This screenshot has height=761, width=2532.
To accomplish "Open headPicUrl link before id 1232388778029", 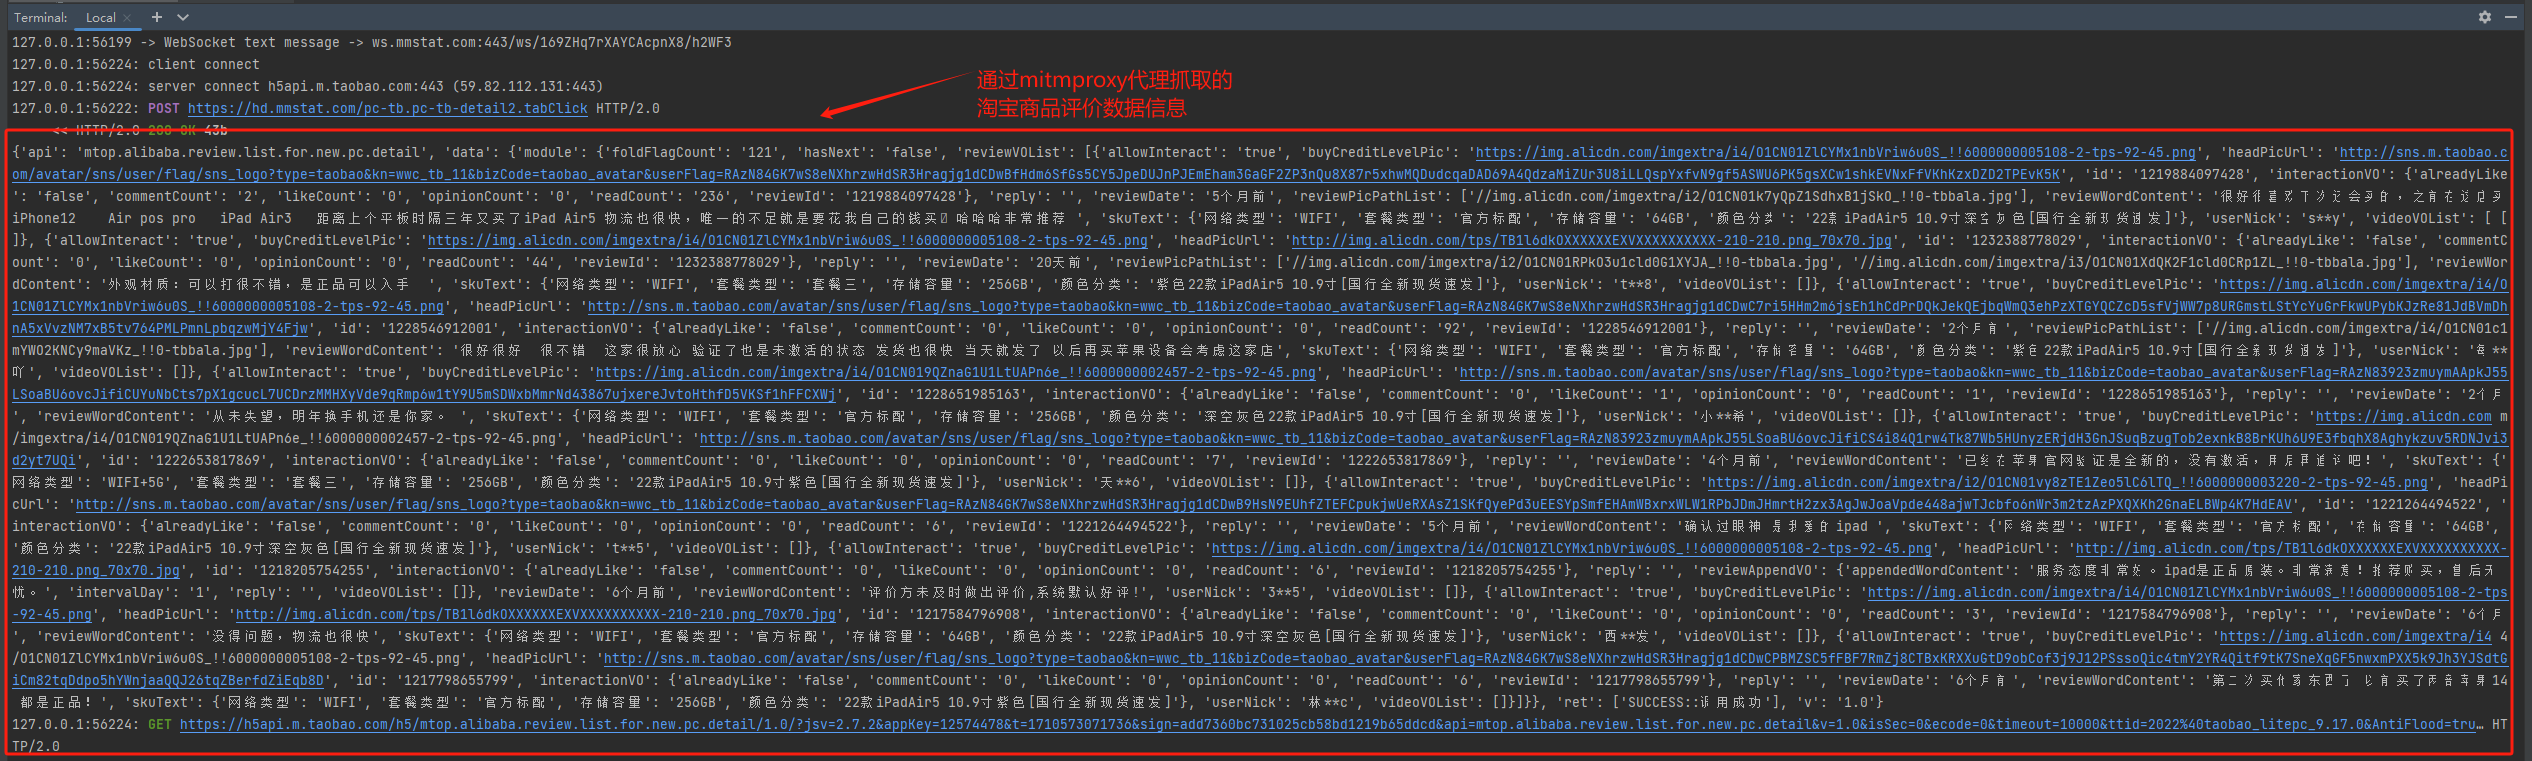I will point(1591,241).
